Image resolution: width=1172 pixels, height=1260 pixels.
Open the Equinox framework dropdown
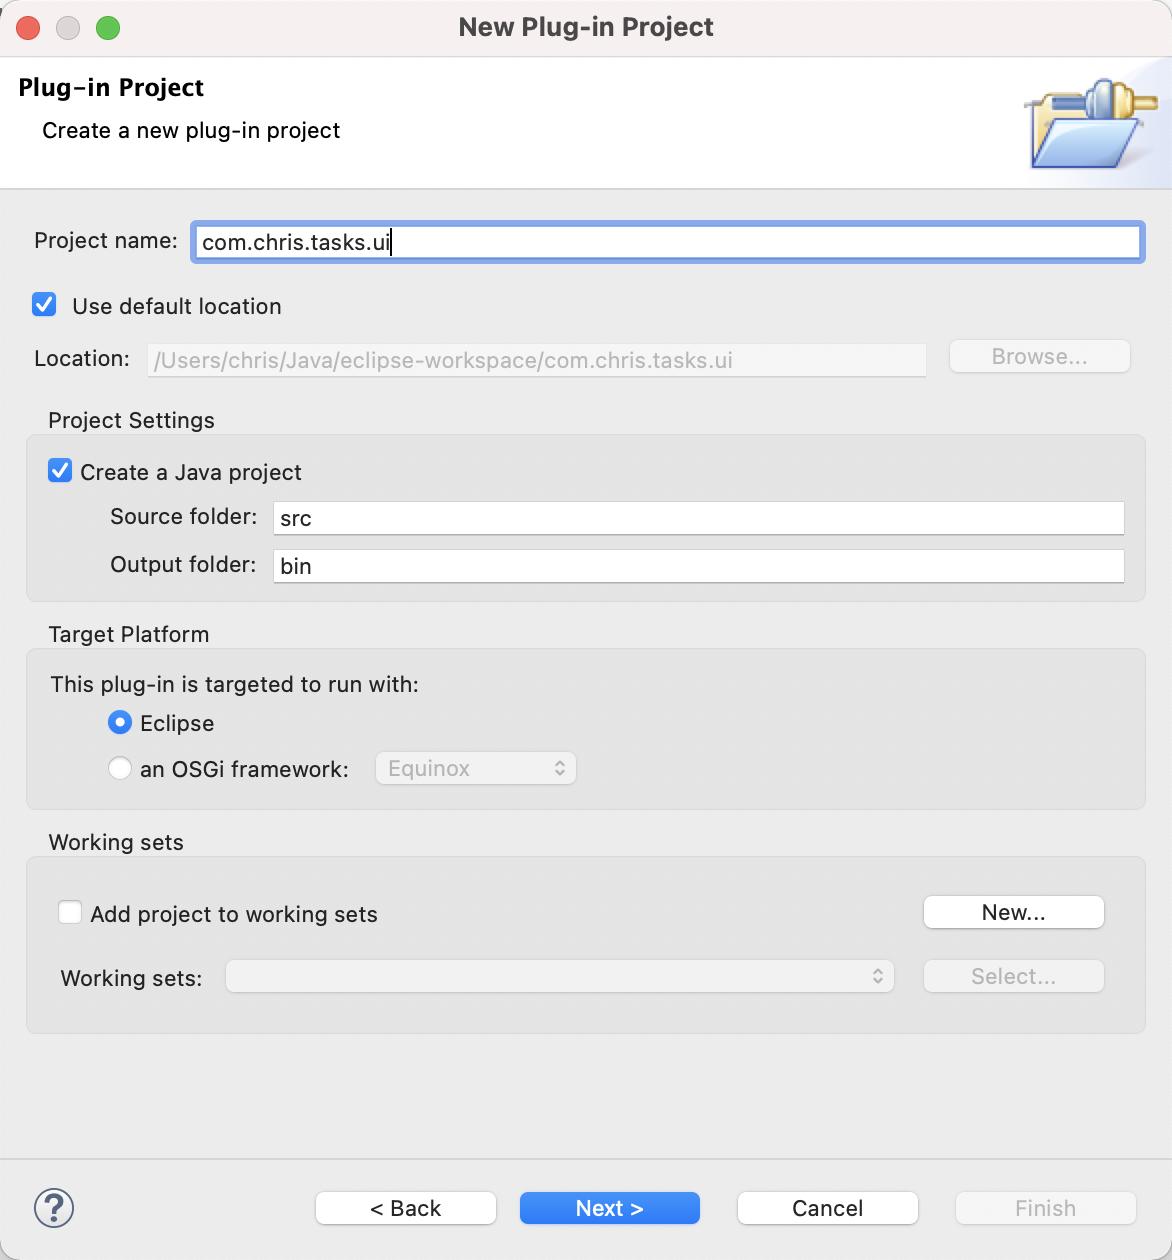click(x=476, y=768)
